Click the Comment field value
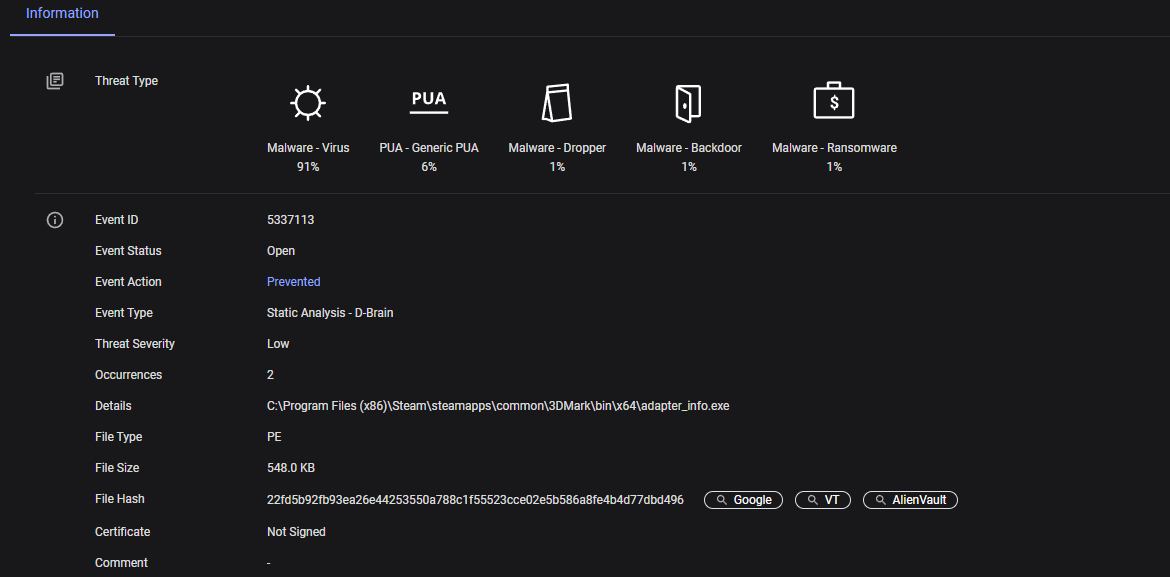The height and width of the screenshot is (577, 1170). point(269,563)
